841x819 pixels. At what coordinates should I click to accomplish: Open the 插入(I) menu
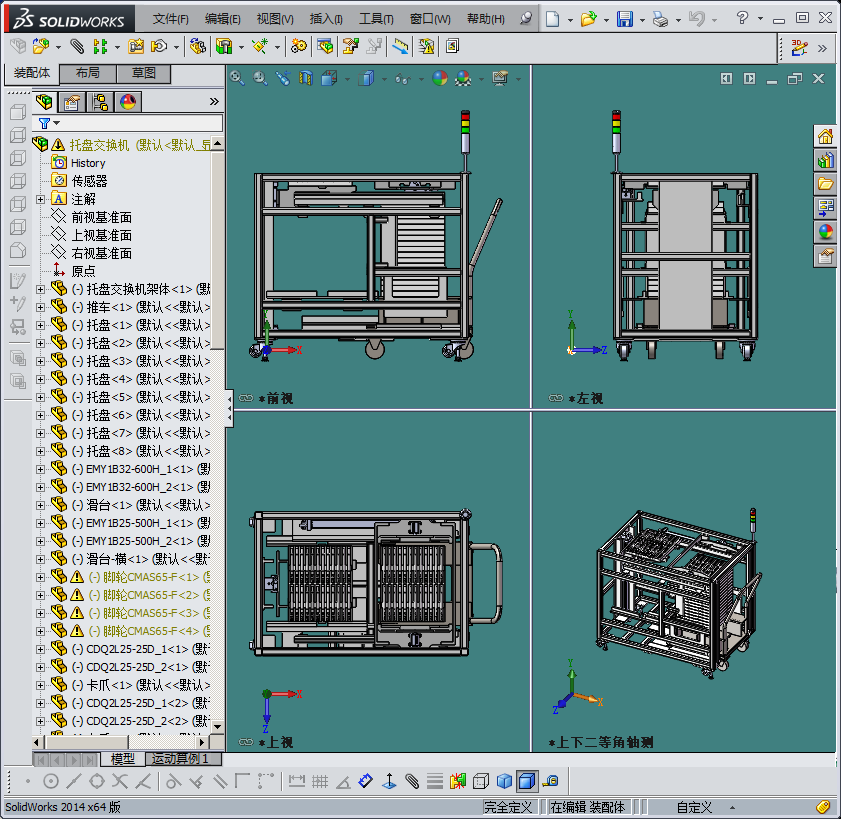326,19
